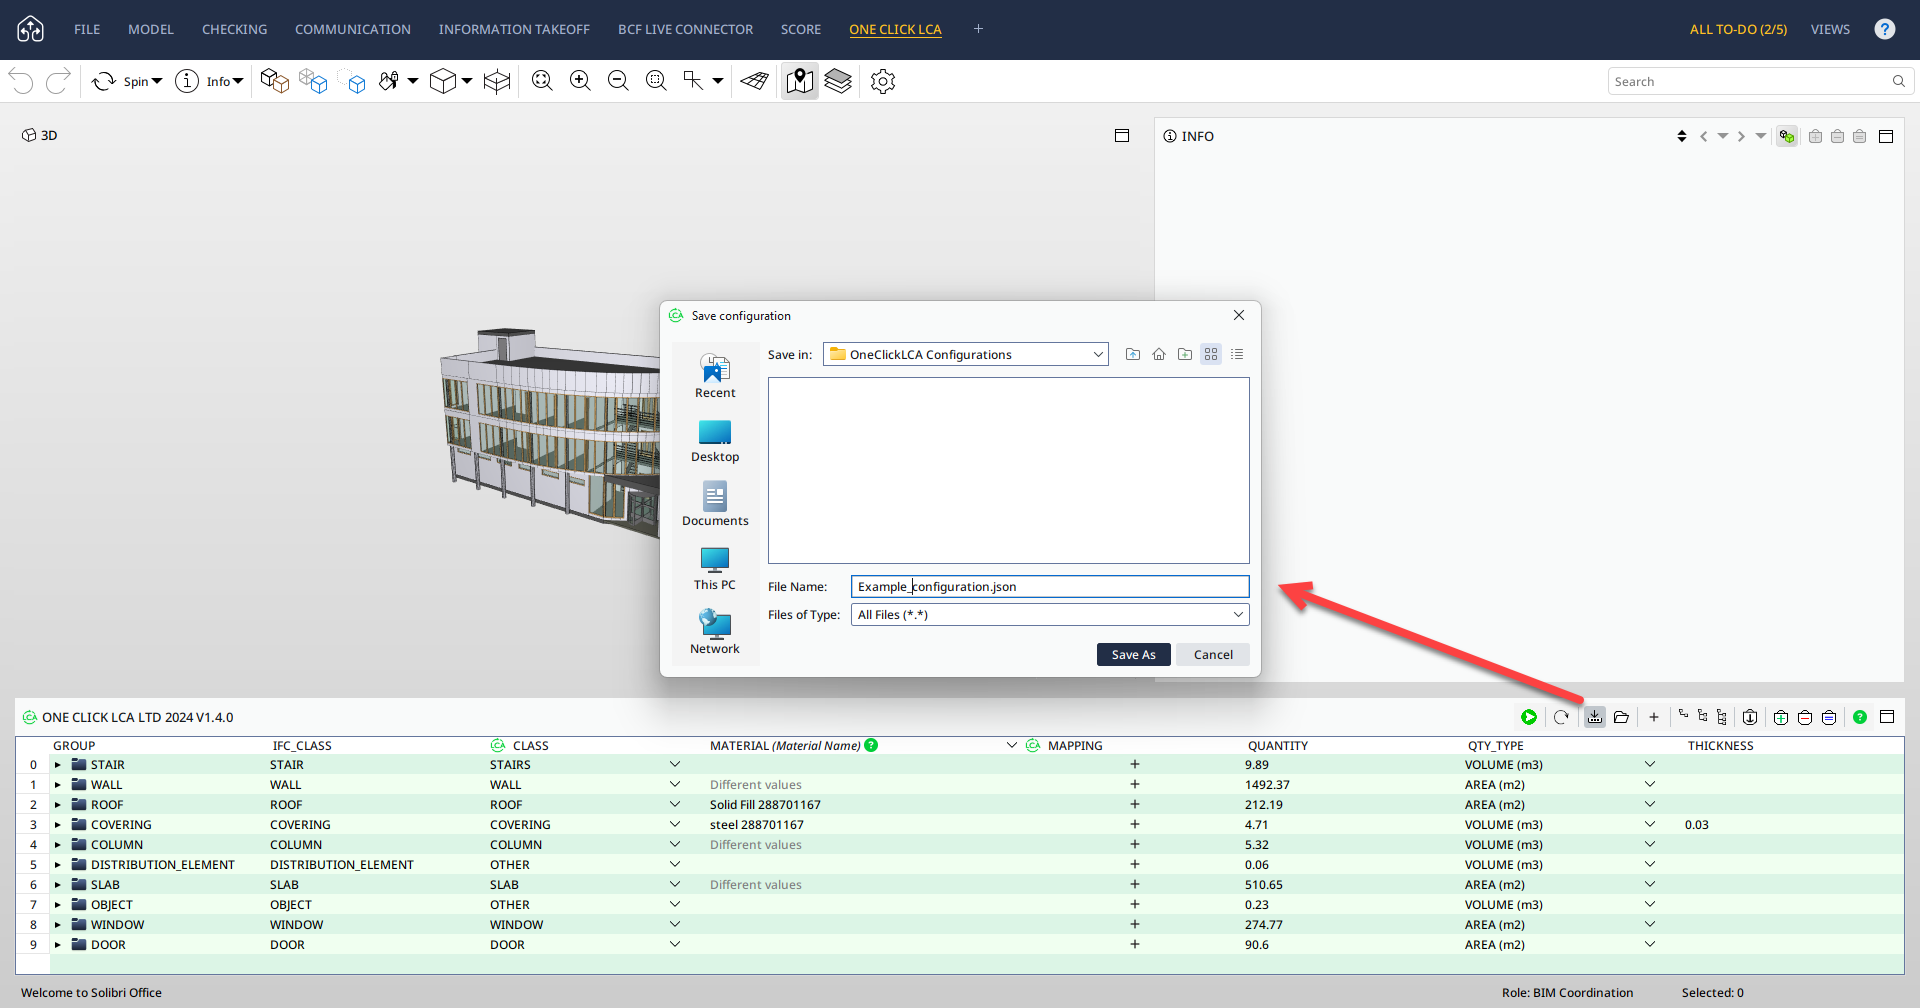Toggle the map marker button in toolbar
The height and width of the screenshot is (1008, 1920).
pos(799,81)
